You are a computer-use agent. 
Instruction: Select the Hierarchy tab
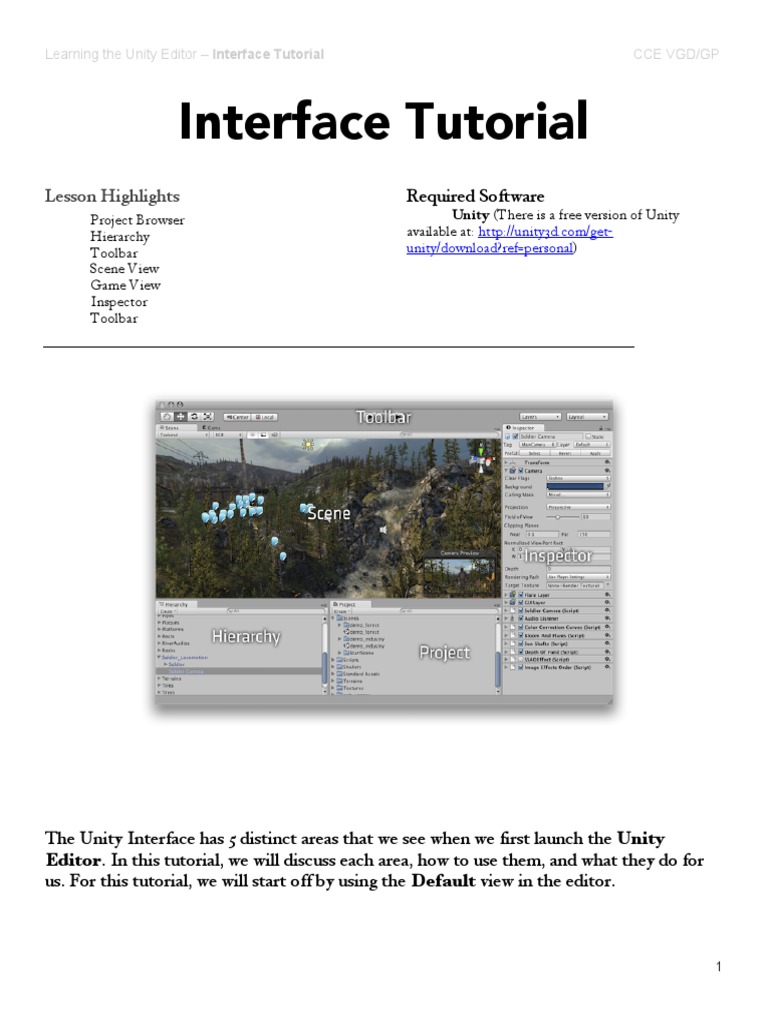click(x=175, y=605)
